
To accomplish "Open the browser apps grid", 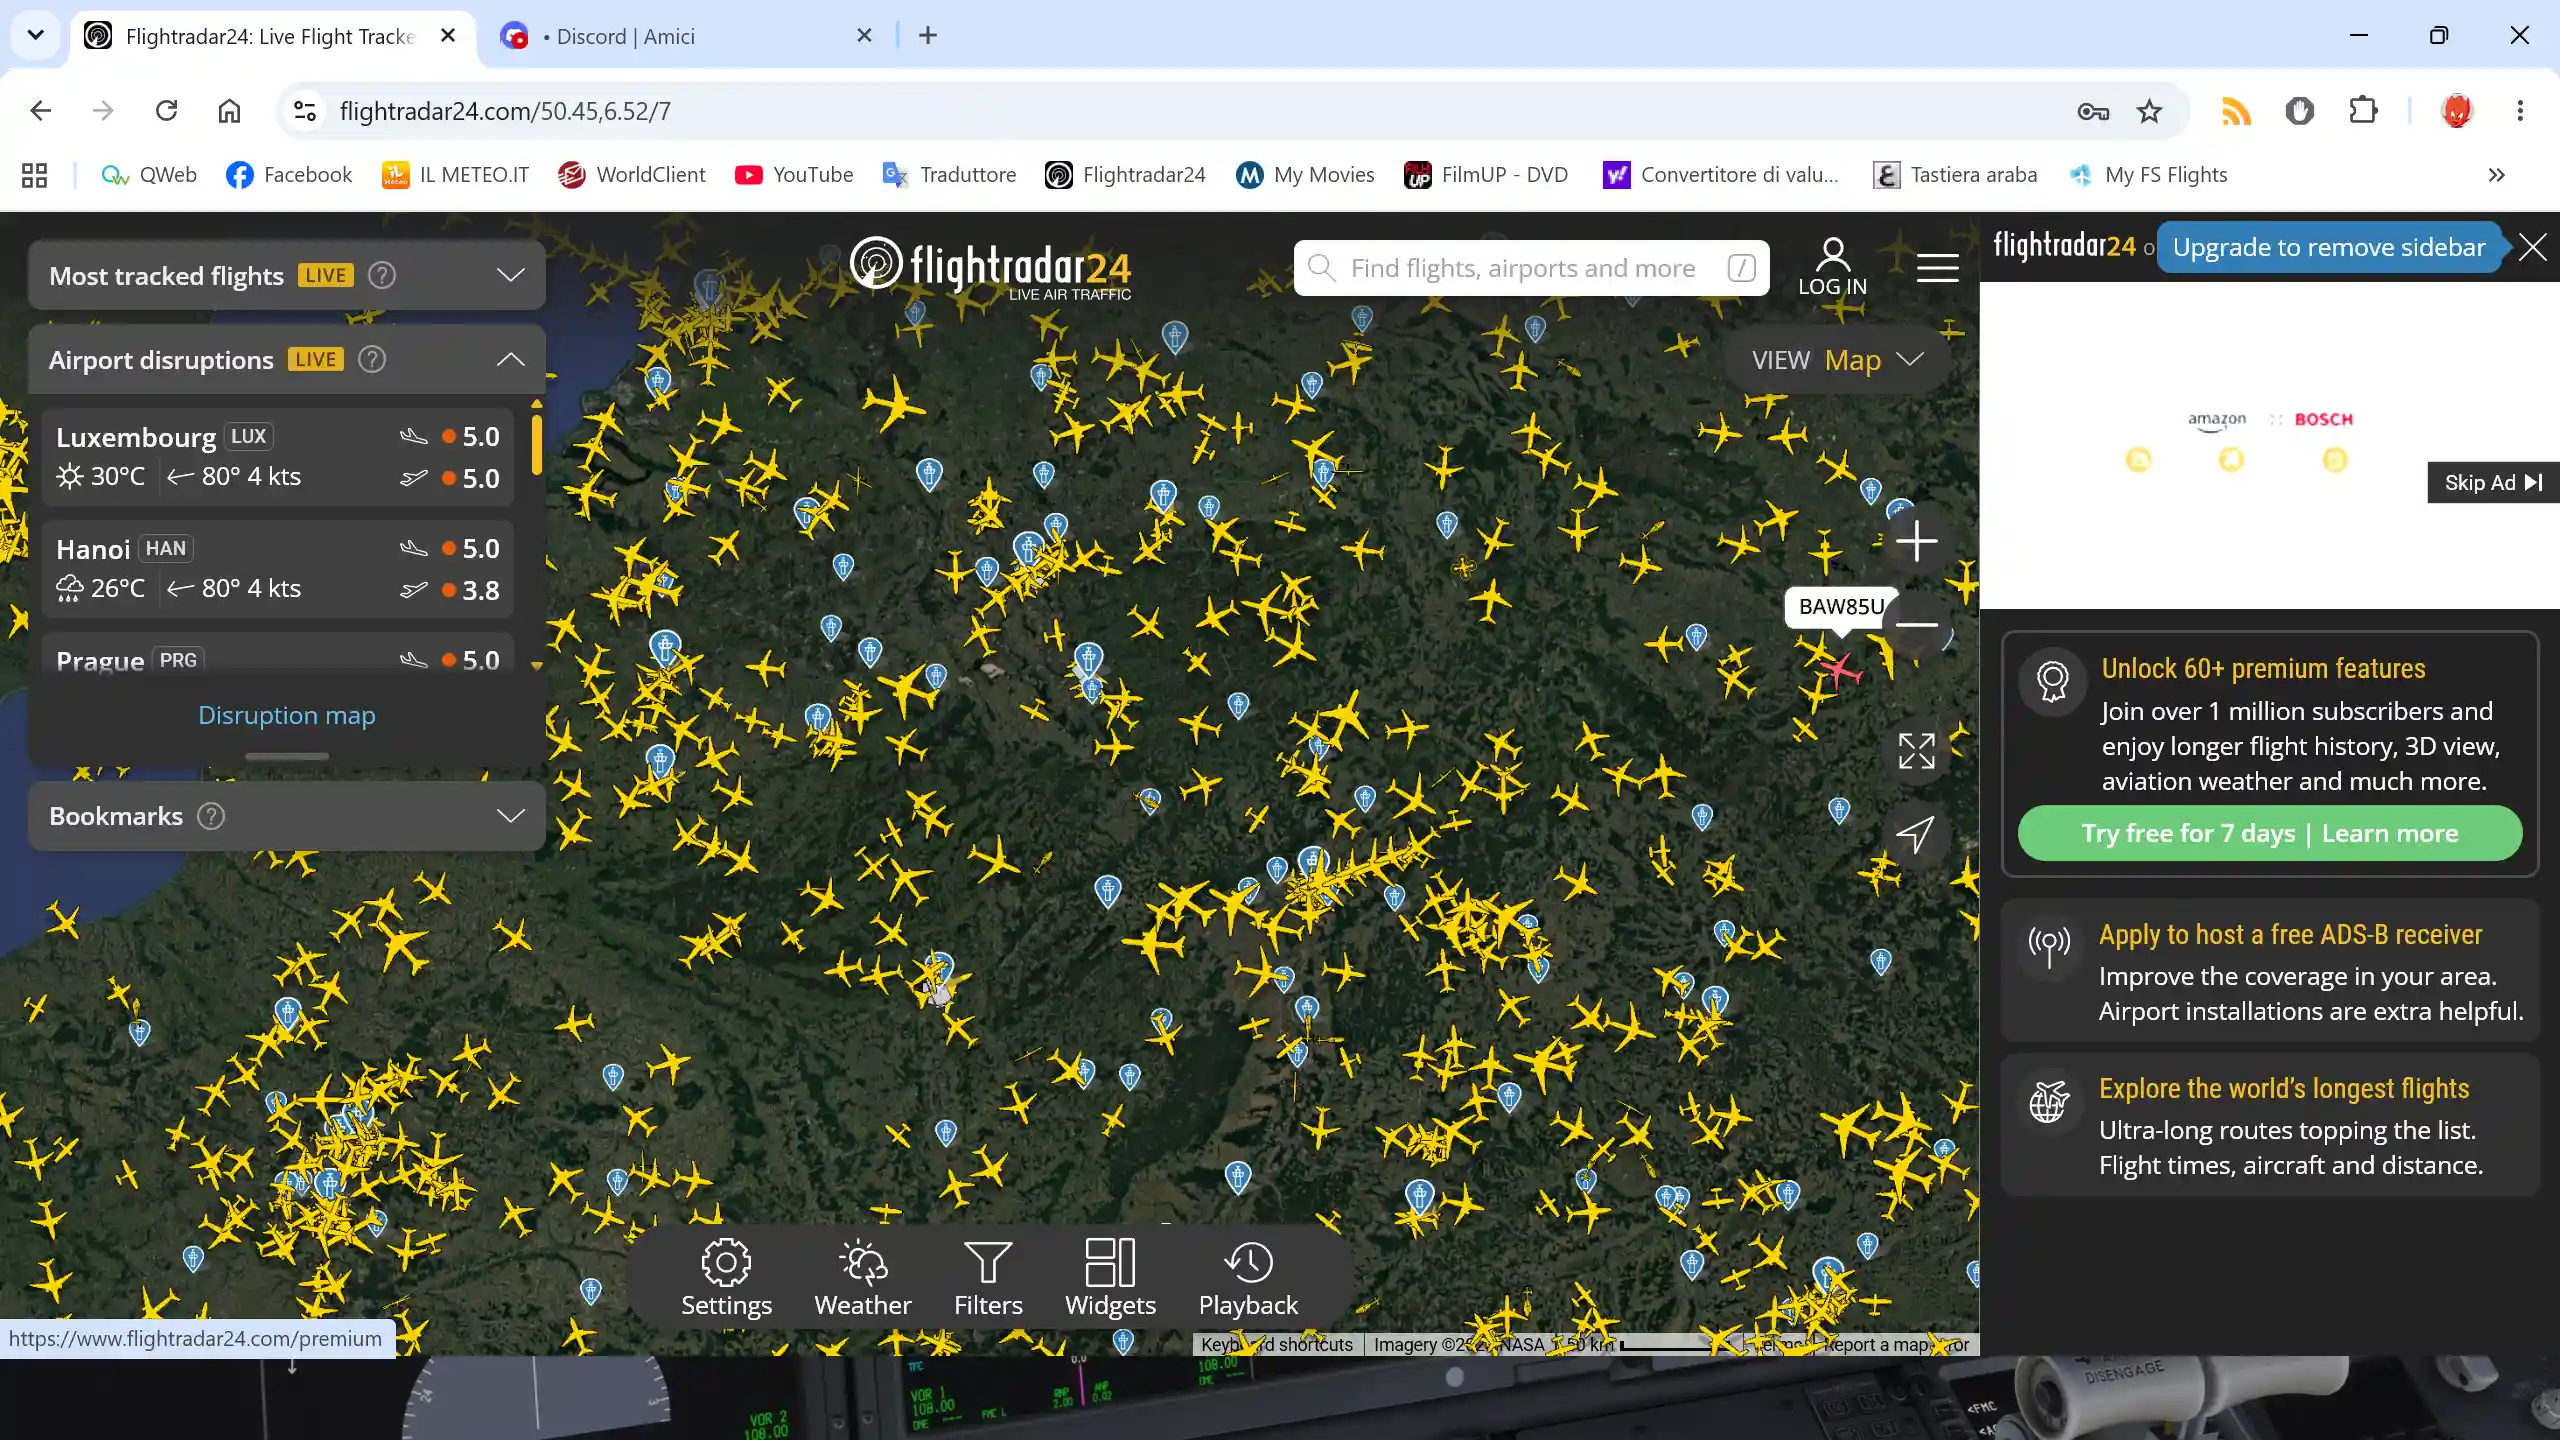I will pyautogui.click(x=35, y=175).
